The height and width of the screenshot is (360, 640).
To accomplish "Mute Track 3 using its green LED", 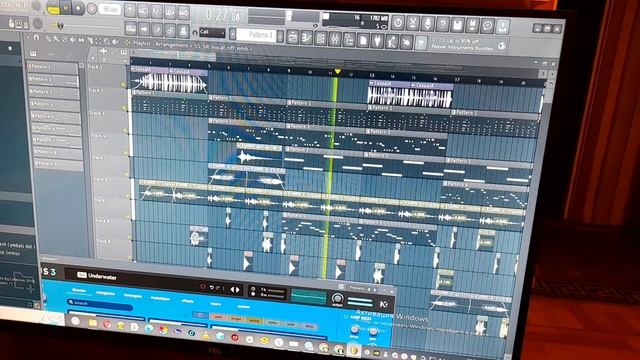I will pos(126,131).
